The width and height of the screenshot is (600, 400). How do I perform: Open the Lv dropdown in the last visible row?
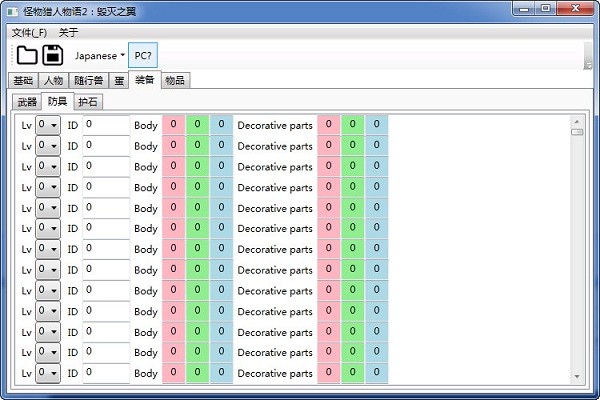point(47,373)
